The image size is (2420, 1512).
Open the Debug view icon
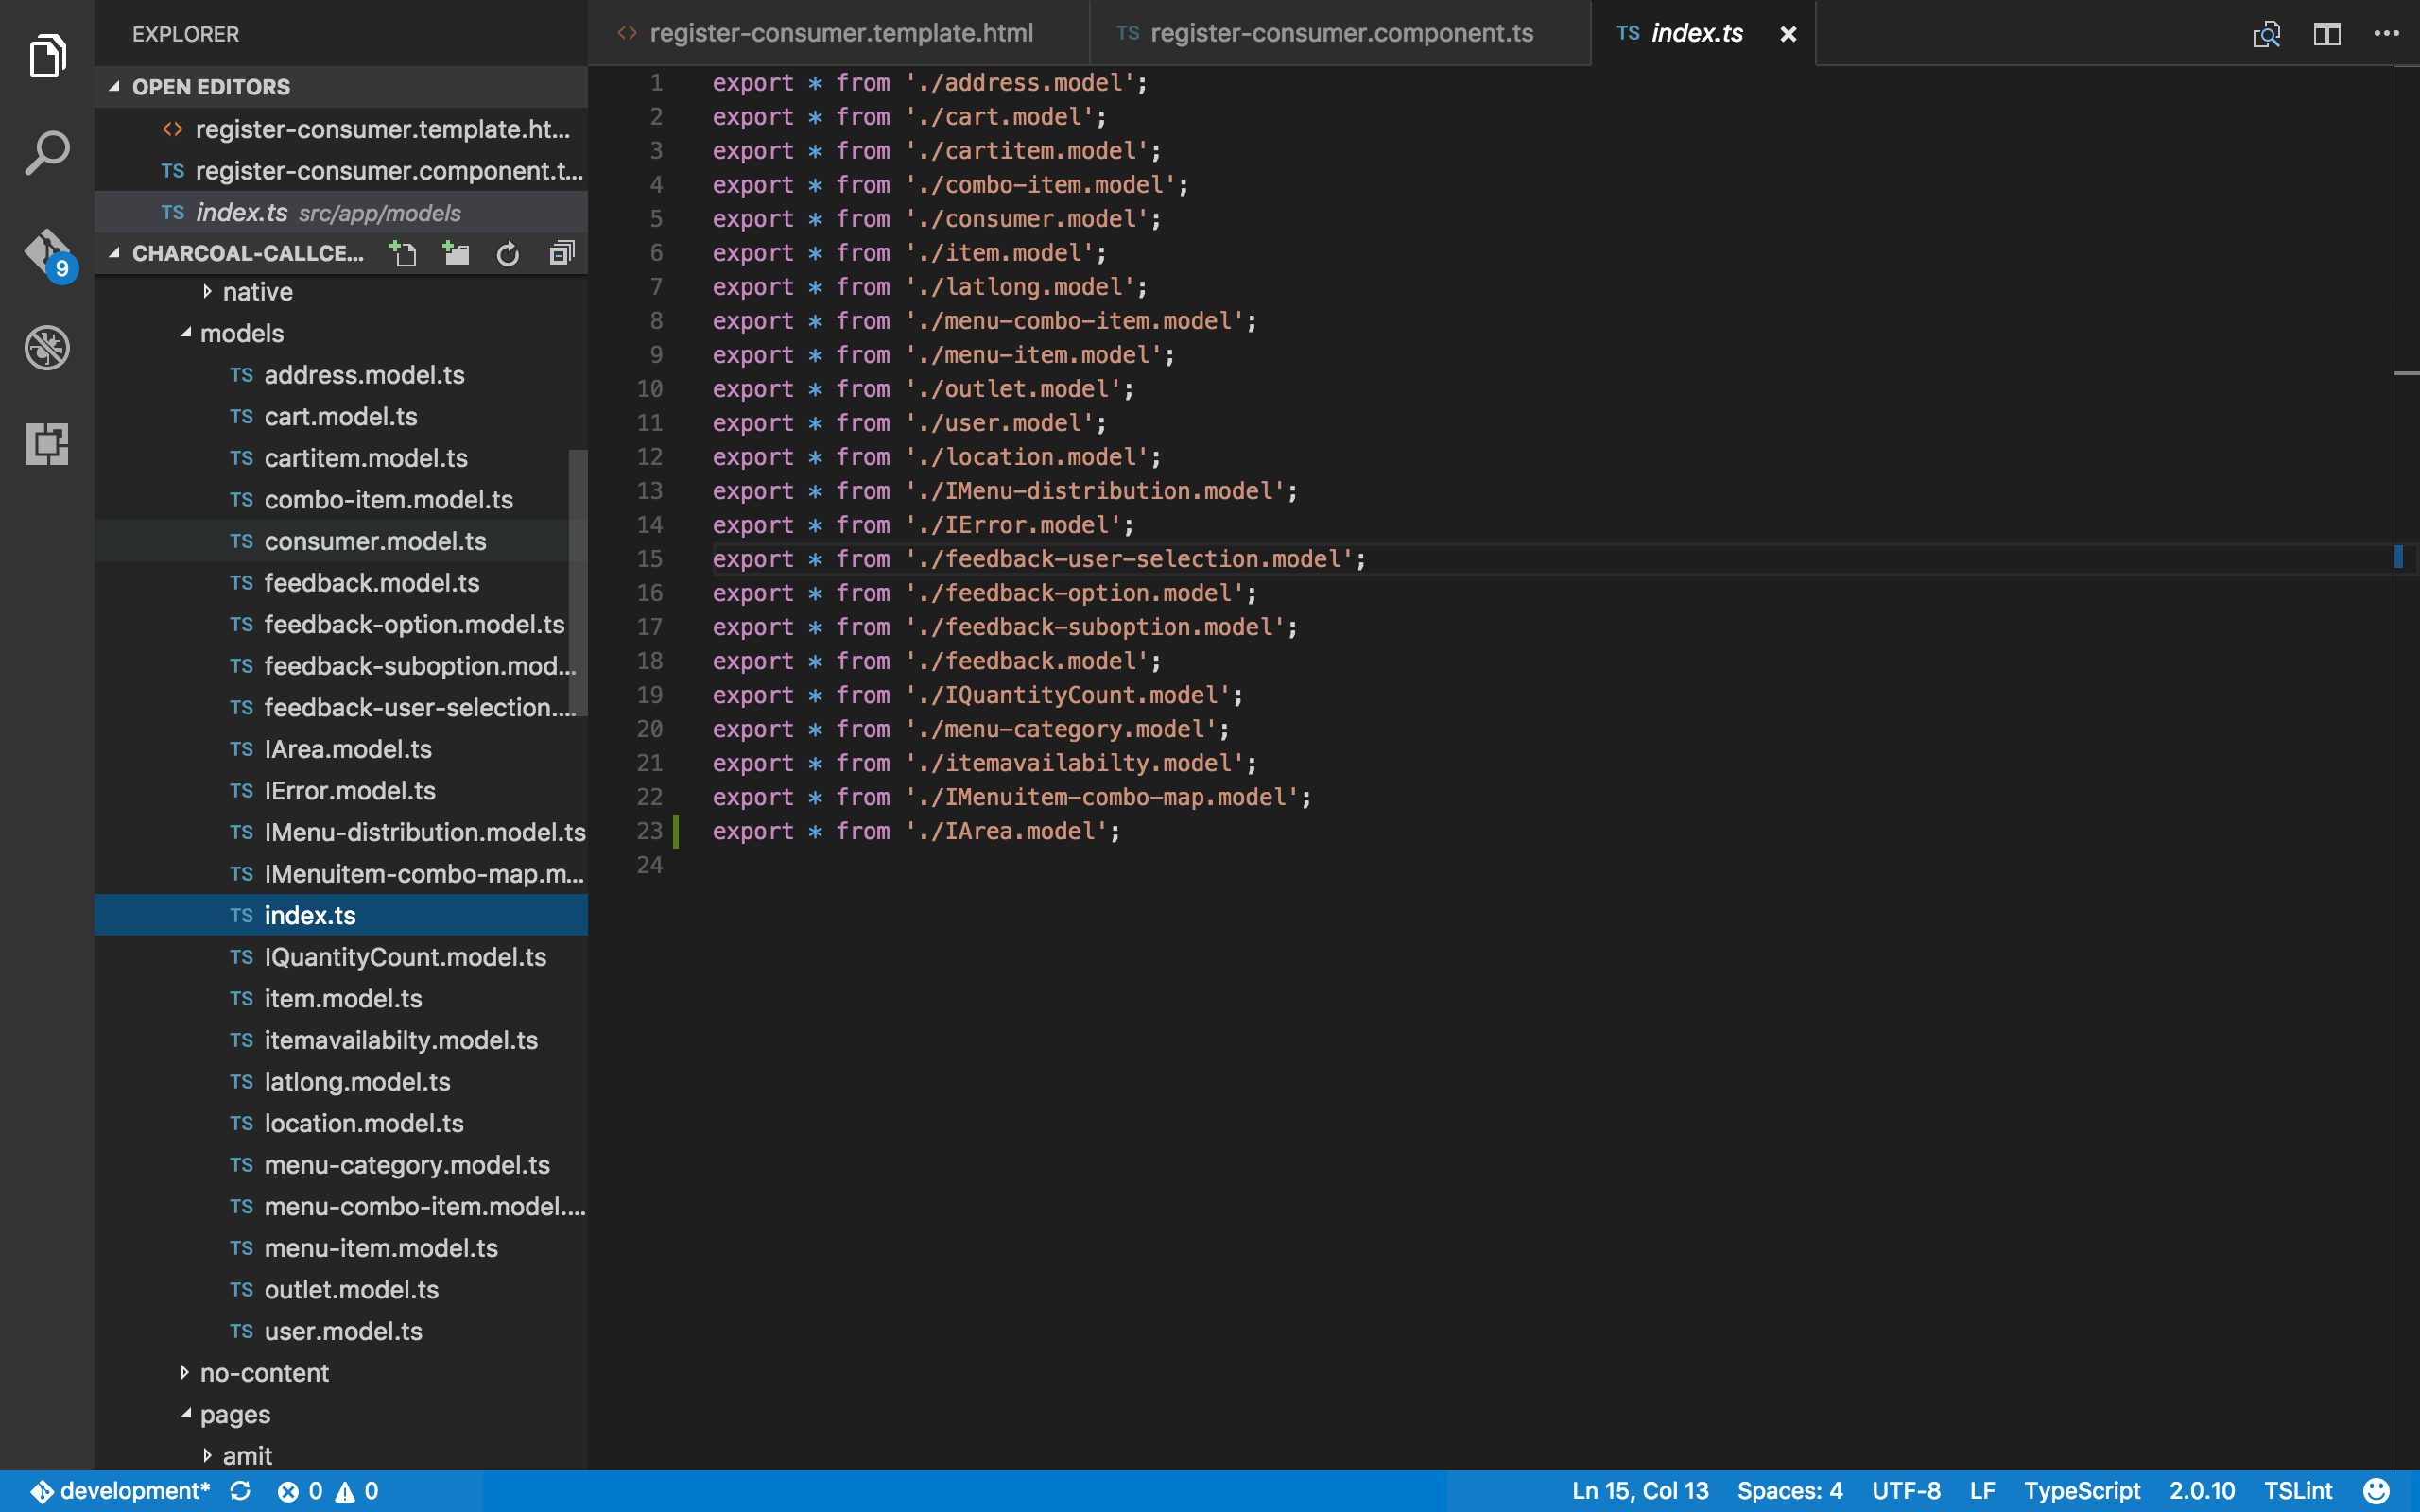click(47, 348)
